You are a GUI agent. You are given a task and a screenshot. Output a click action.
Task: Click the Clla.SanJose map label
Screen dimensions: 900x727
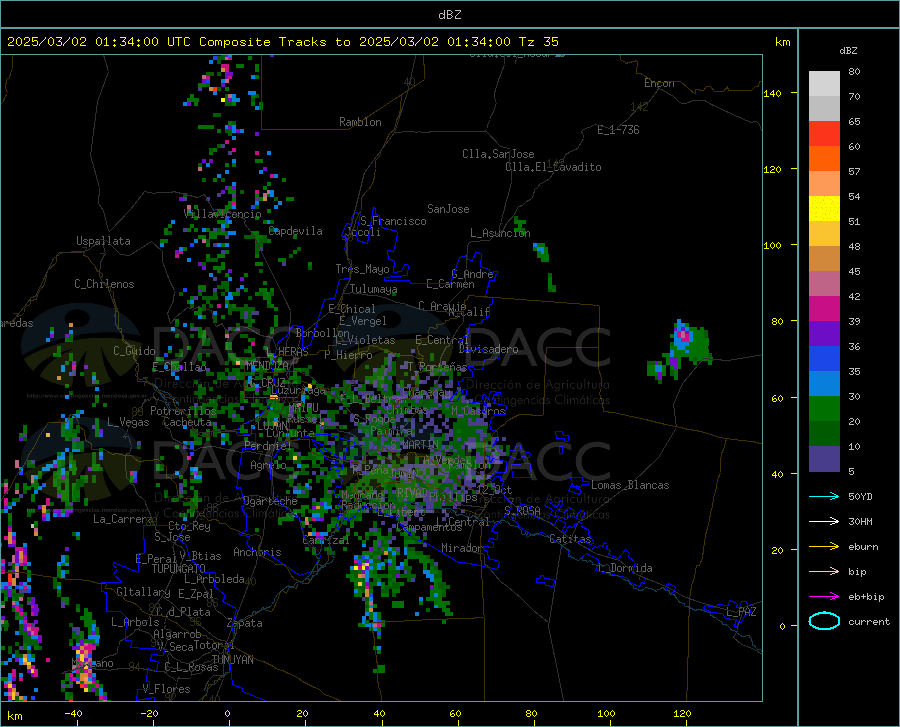click(498, 154)
